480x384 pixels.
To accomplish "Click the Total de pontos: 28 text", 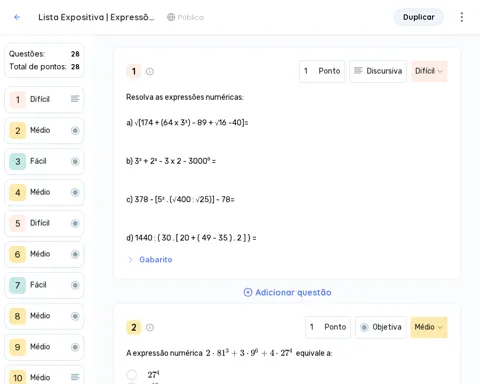I will tap(44, 67).
